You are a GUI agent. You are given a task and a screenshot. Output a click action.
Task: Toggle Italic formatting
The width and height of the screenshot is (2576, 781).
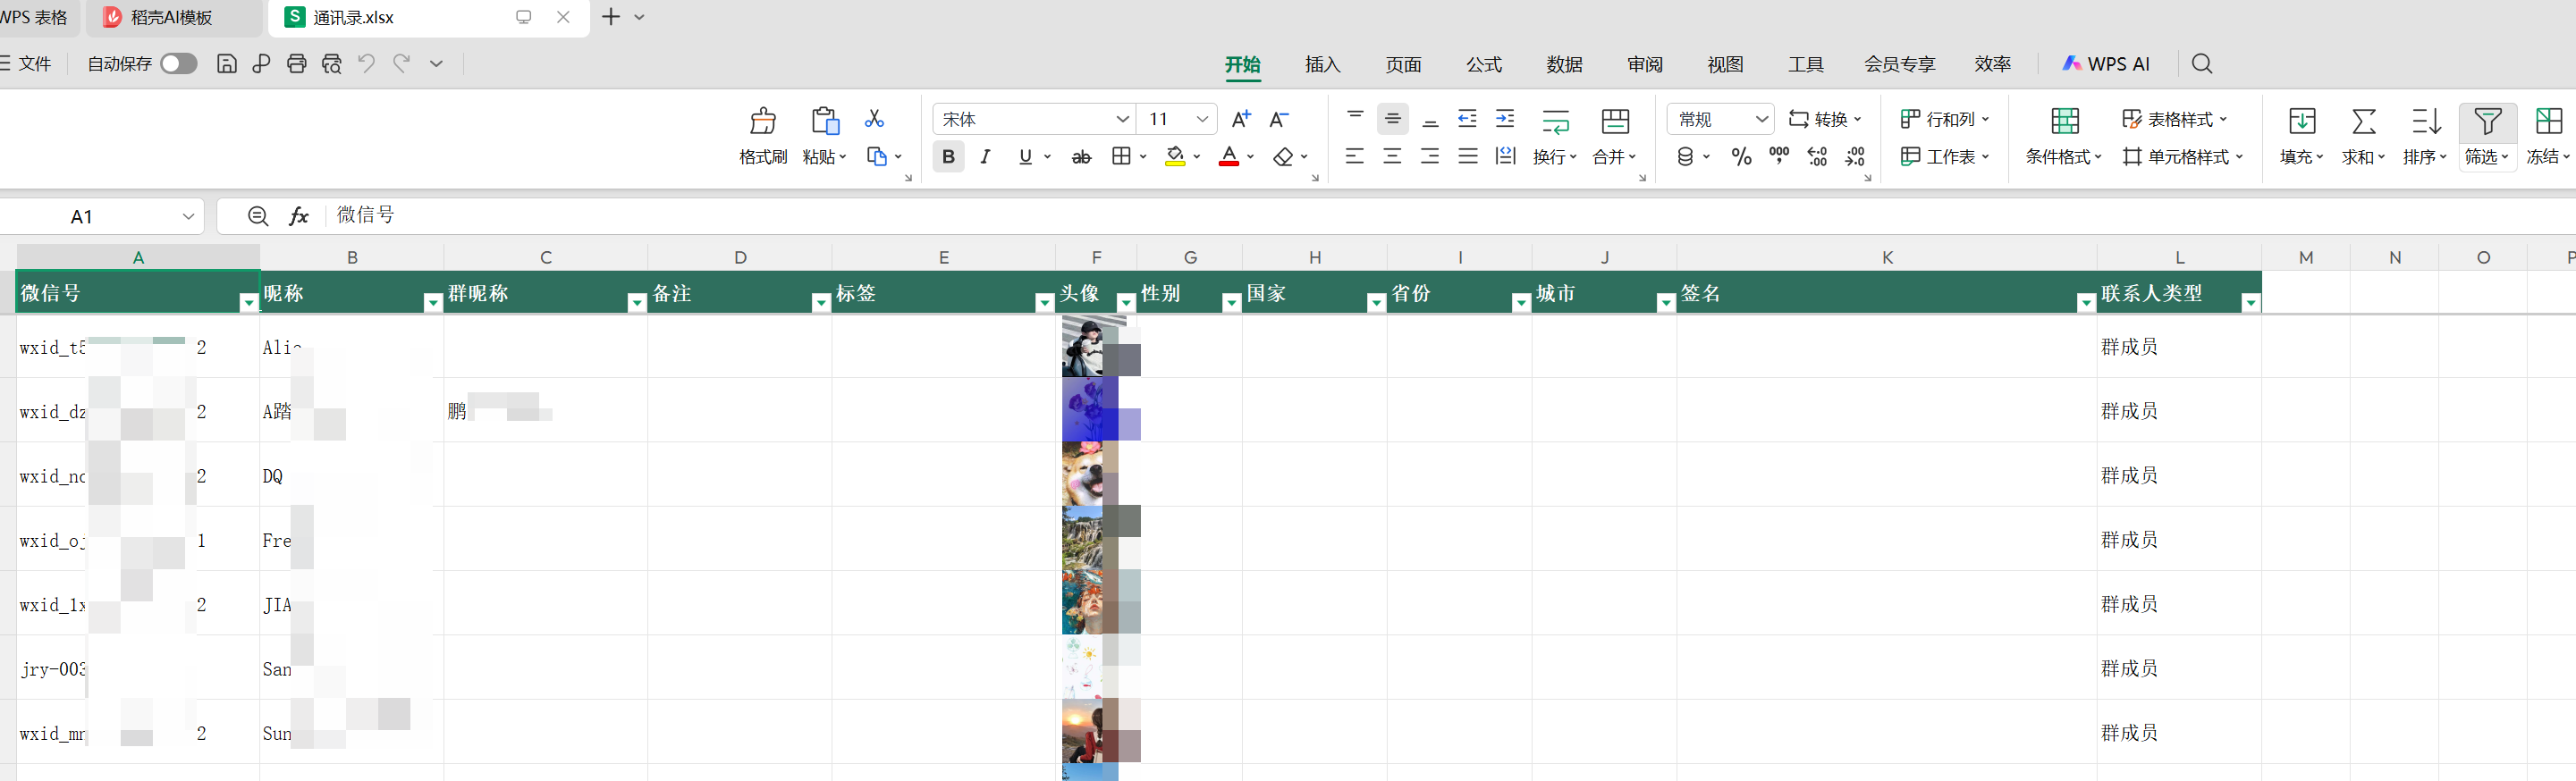(x=986, y=156)
